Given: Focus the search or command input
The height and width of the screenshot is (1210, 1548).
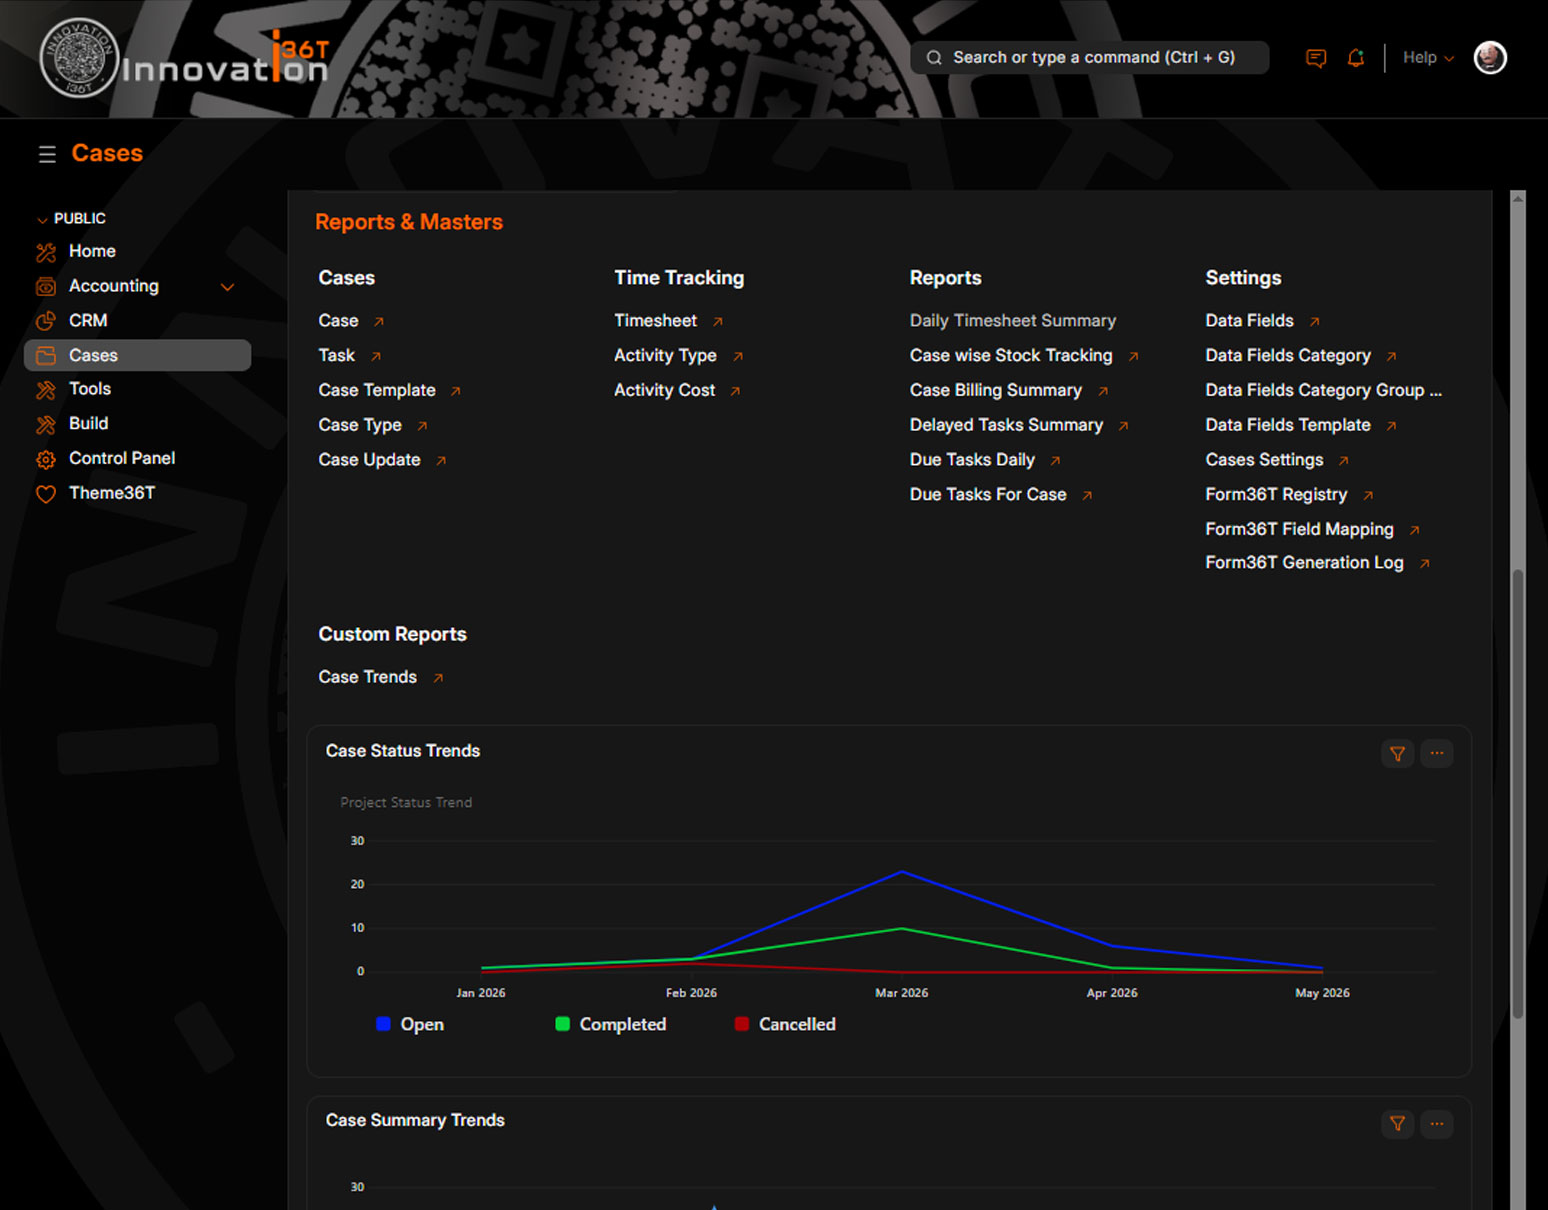Looking at the screenshot, I should click(x=1090, y=58).
